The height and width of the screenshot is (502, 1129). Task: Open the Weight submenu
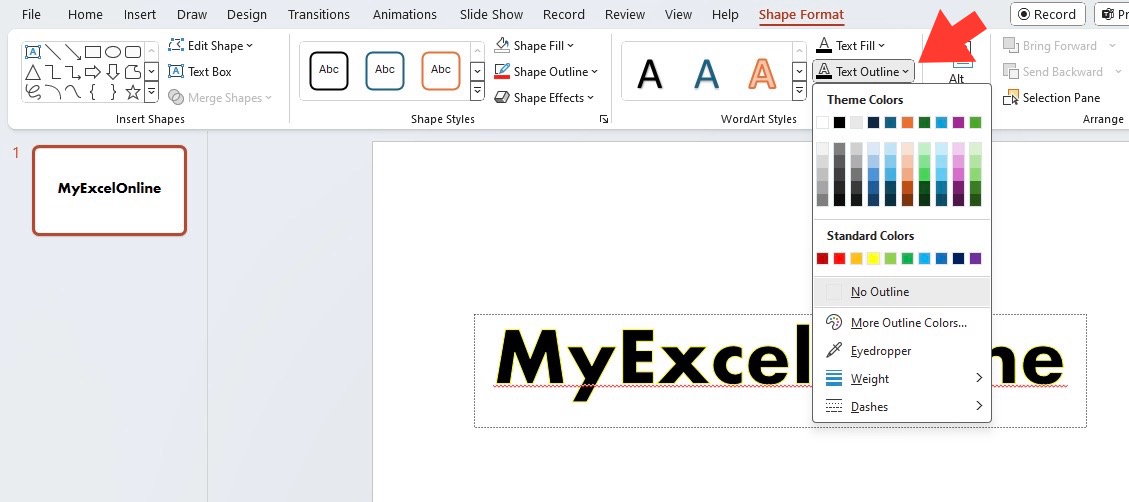901,379
